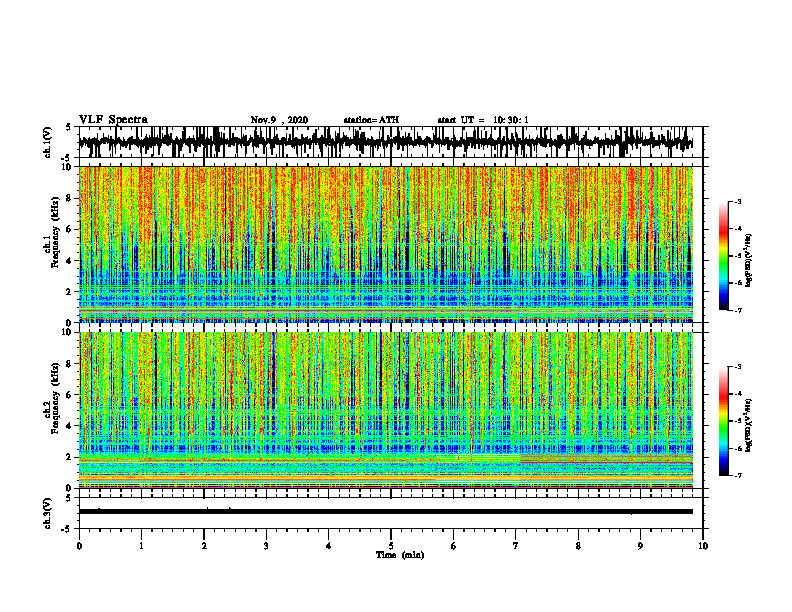The height and width of the screenshot is (612, 792).
Task: Click the '-3' label on the ch.1 colorbar
Action: 738,202
